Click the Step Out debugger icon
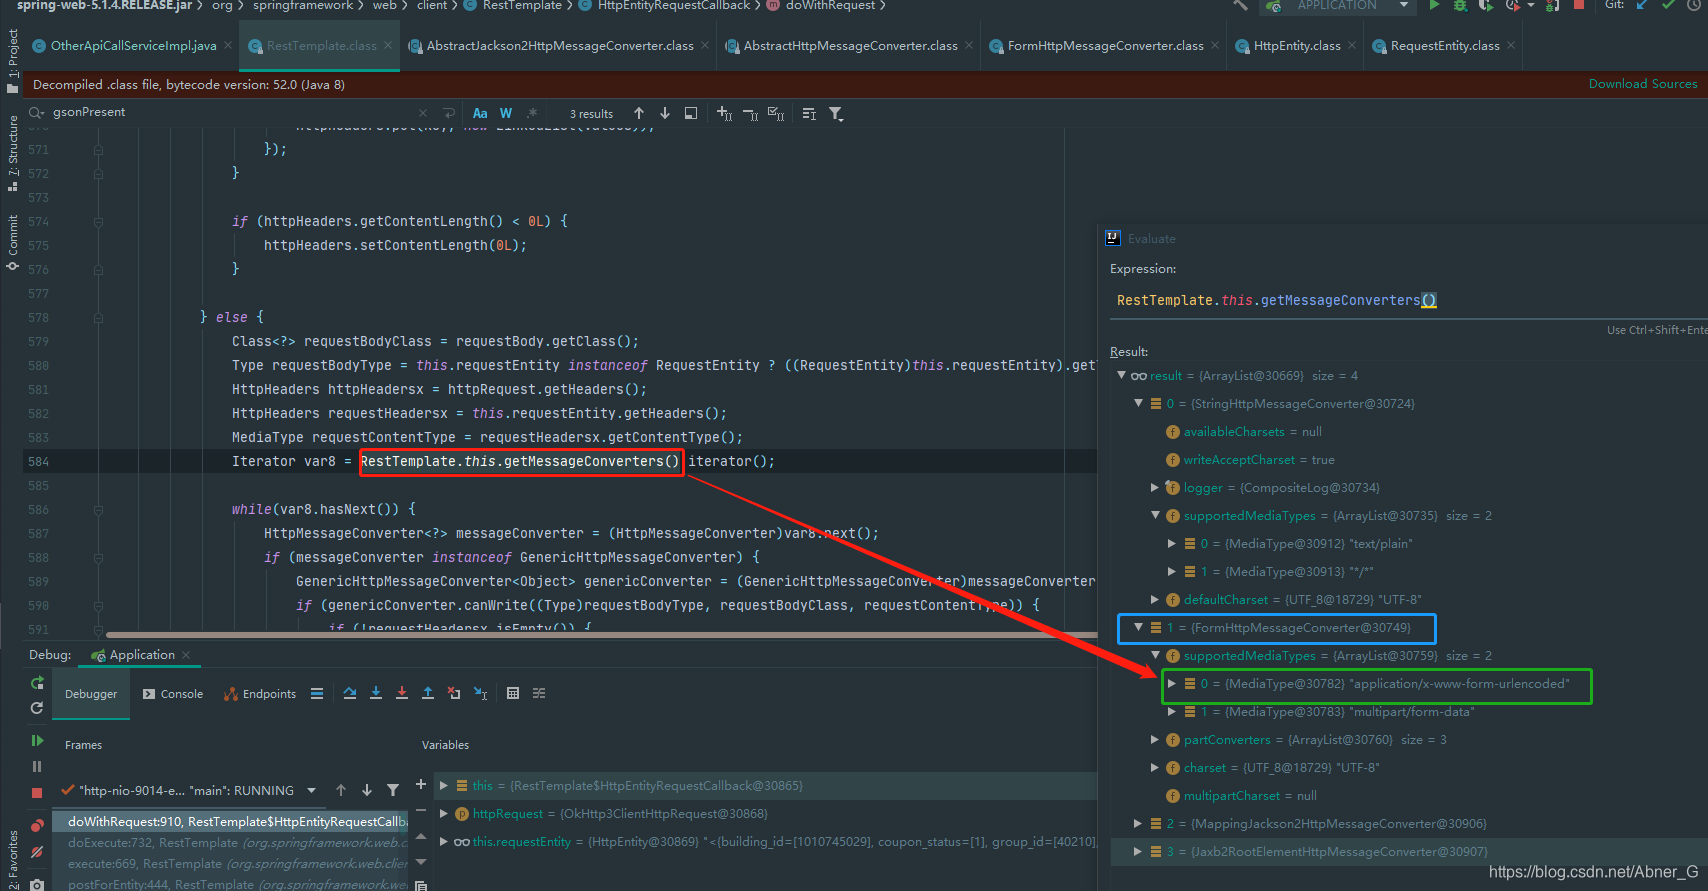The height and width of the screenshot is (891, 1708). click(428, 693)
